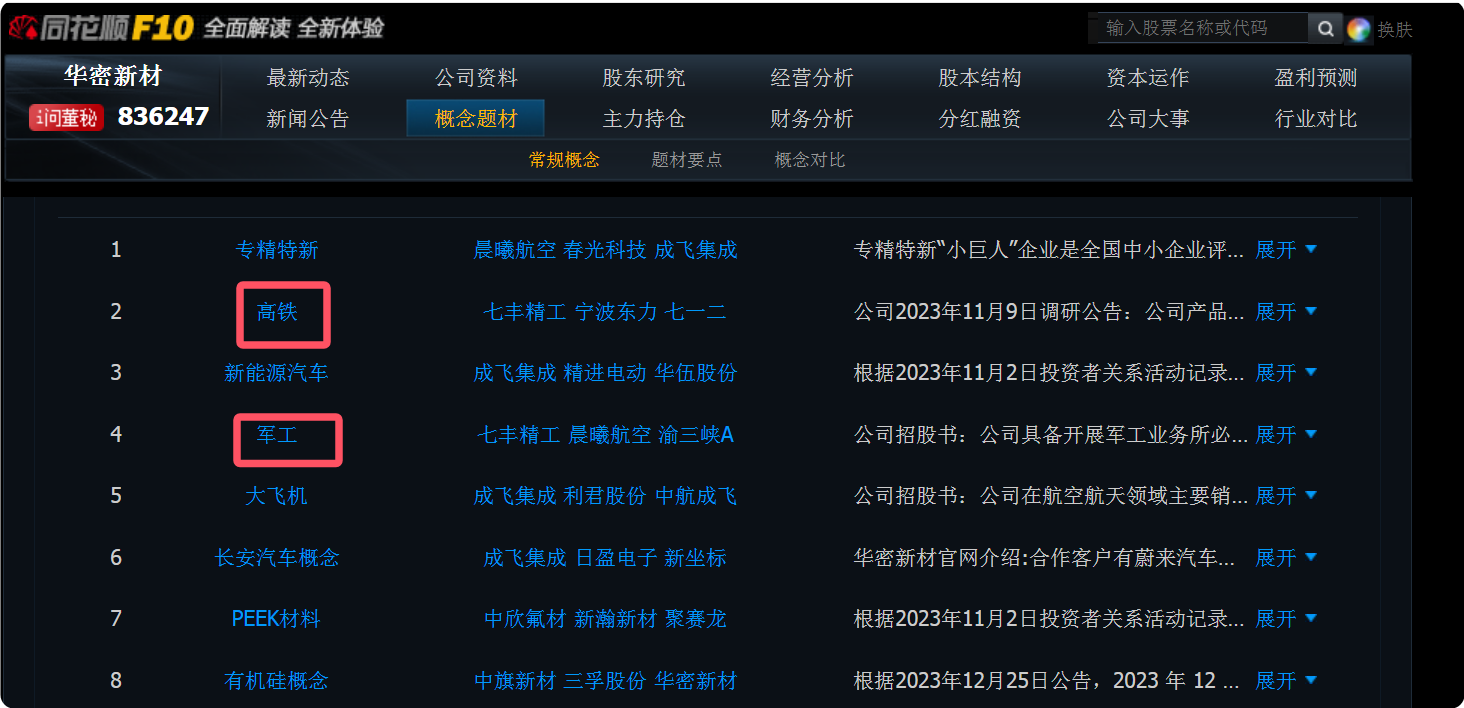
Task: Click the 大飞机 concept link
Action: tap(276, 496)
